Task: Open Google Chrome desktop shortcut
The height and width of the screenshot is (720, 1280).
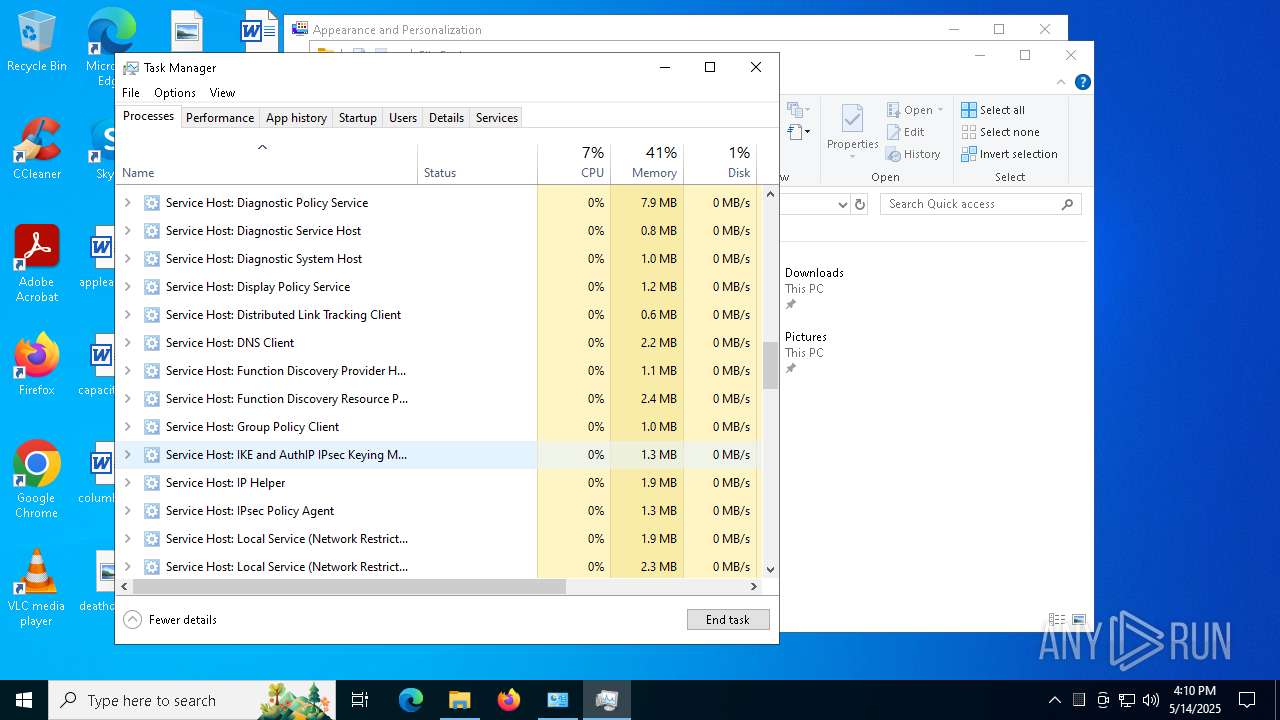Action: point(37,480)
